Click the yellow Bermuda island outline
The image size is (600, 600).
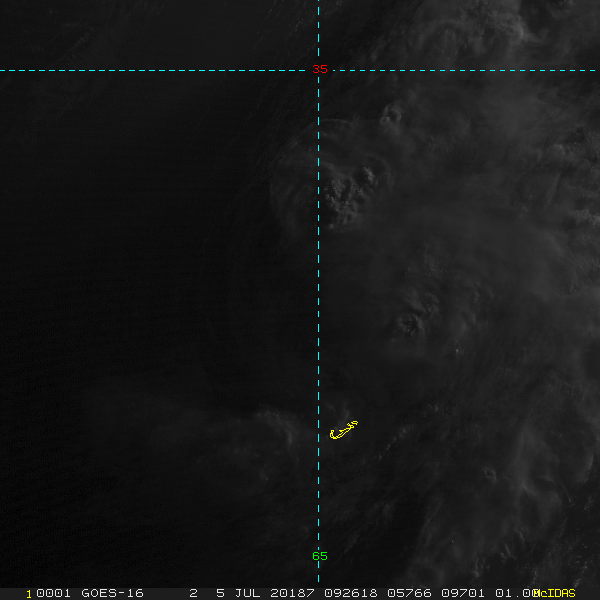point(344,430)
